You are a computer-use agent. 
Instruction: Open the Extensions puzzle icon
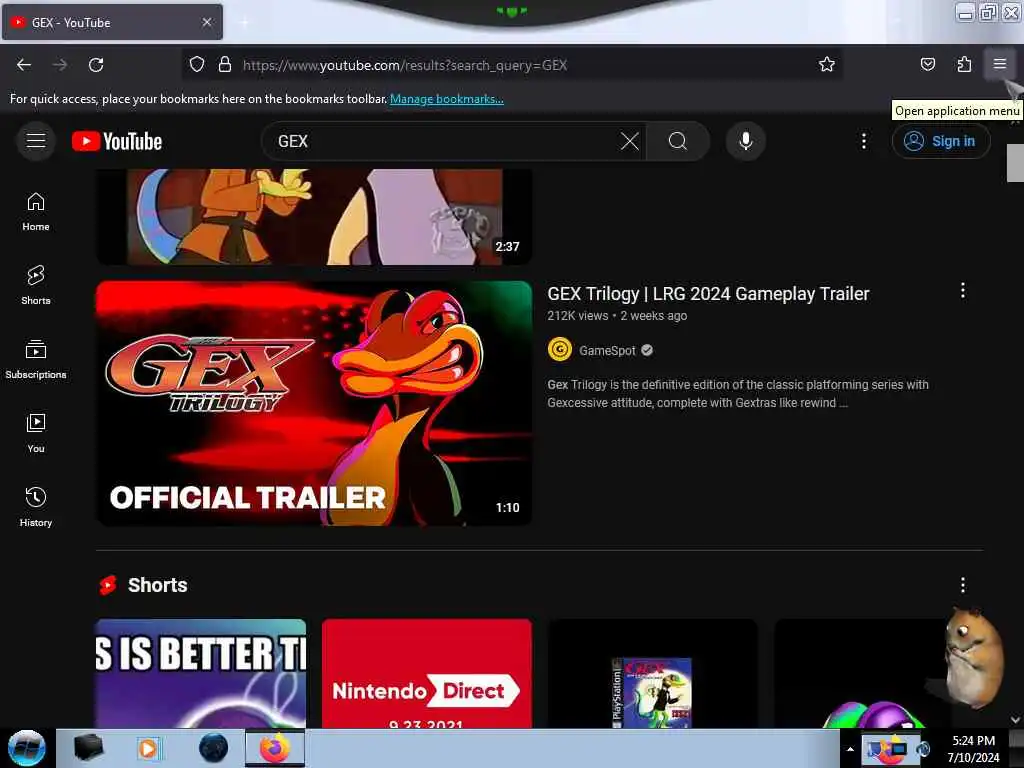coord(964,64)
